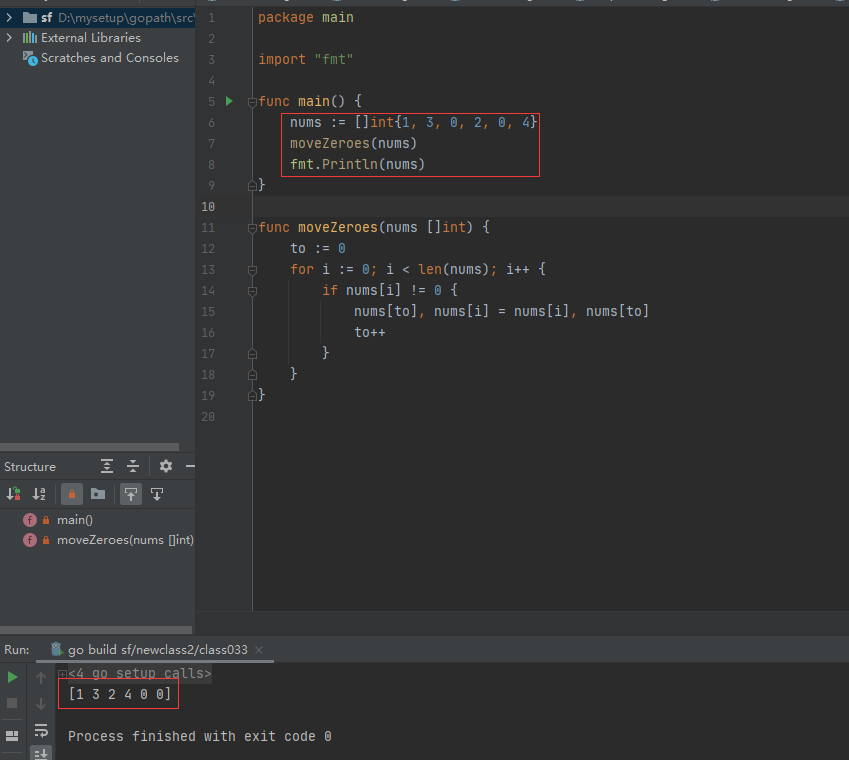Collapse closing brace marker line 19
The height and width of the screenshot is (760, 849).
pyautogui.click(x=252, y=396)
